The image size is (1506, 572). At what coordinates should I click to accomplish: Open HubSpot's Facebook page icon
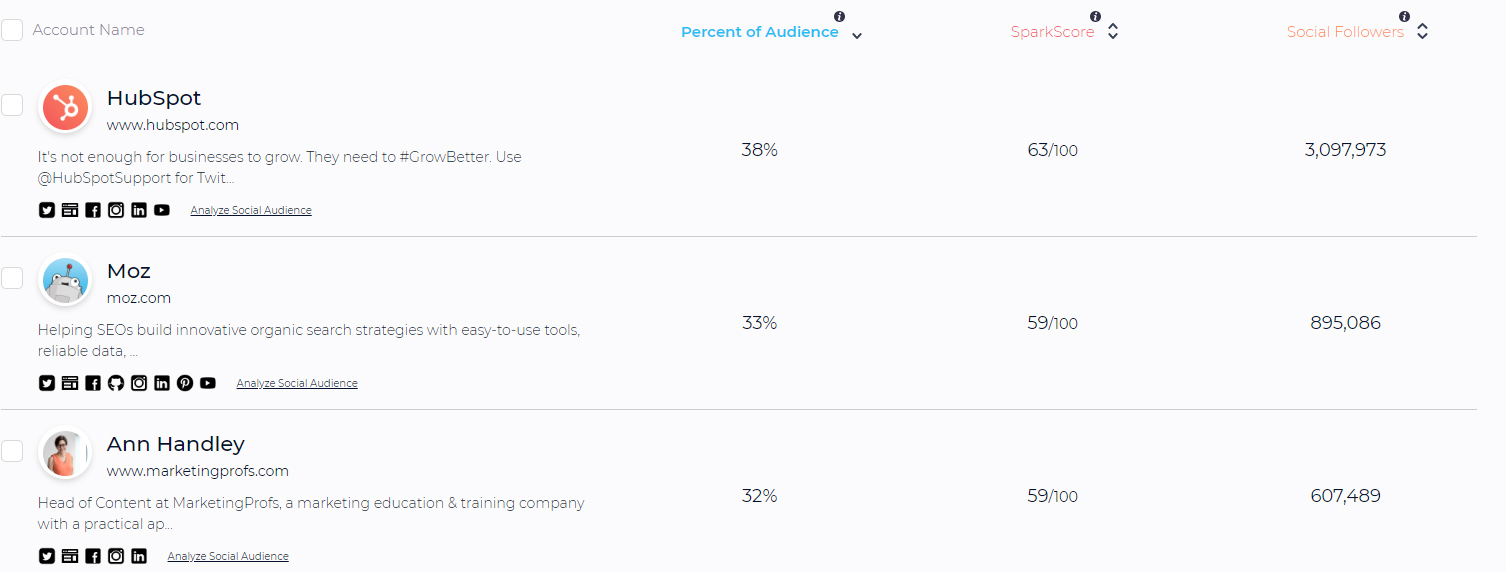coord(93,210)
